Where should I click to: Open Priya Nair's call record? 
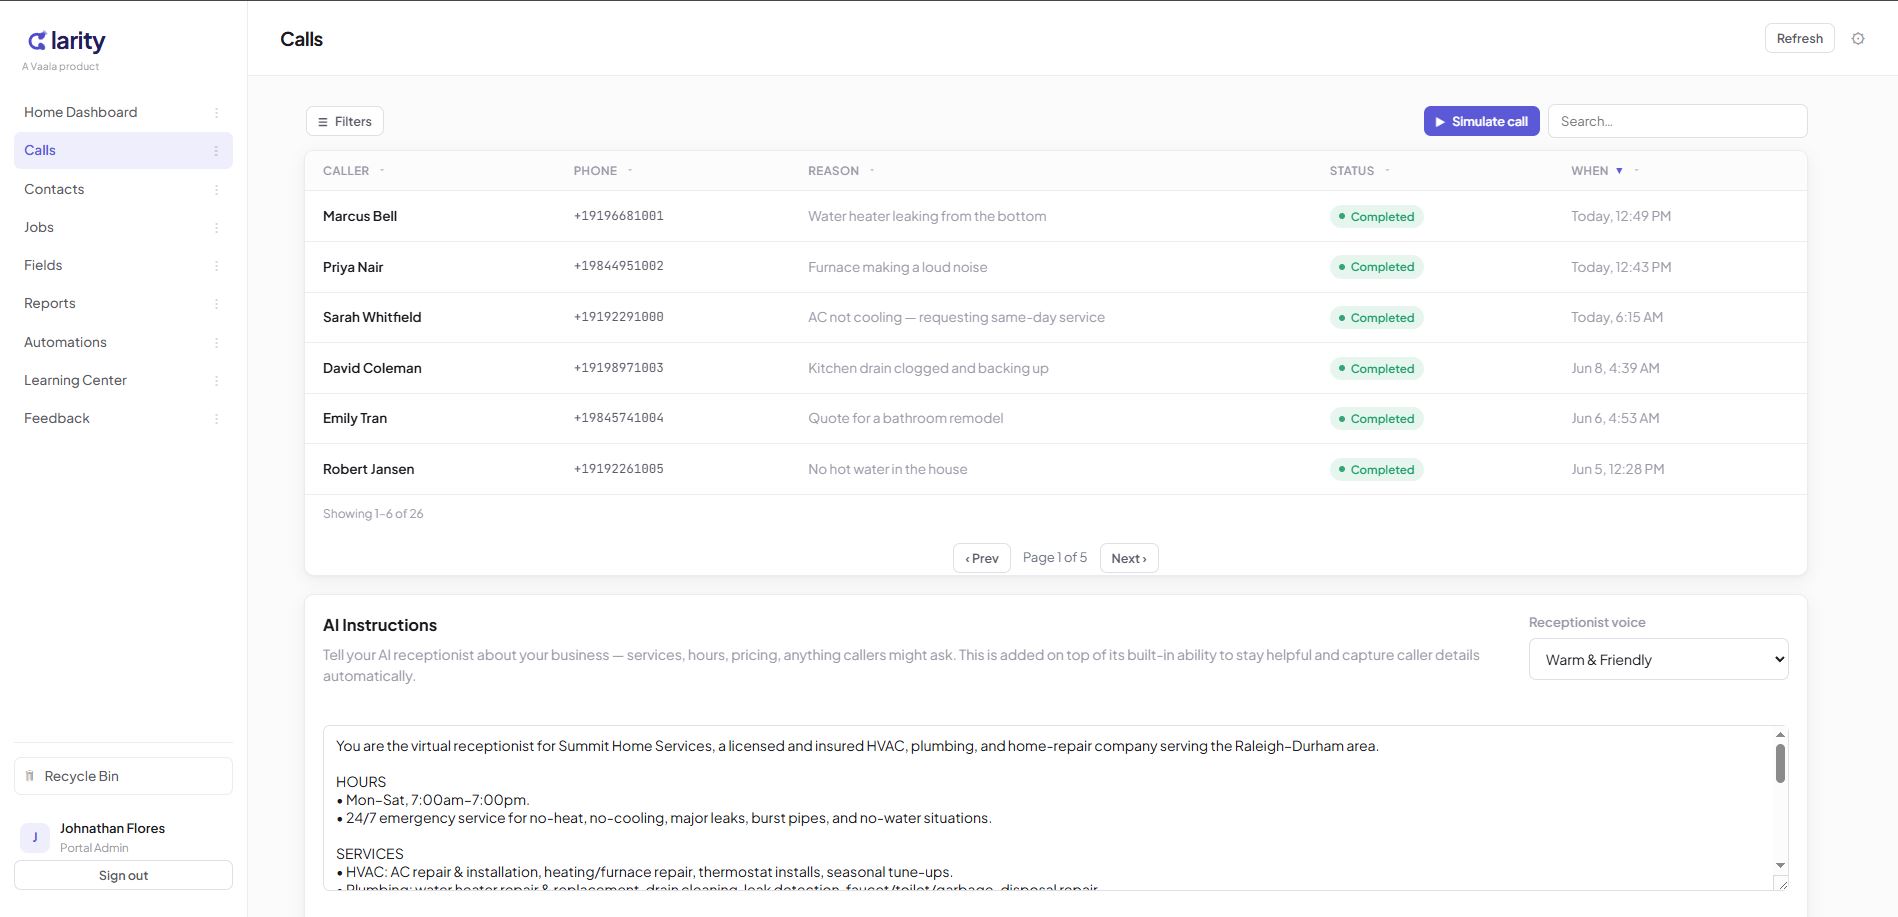click(1056, 267)
